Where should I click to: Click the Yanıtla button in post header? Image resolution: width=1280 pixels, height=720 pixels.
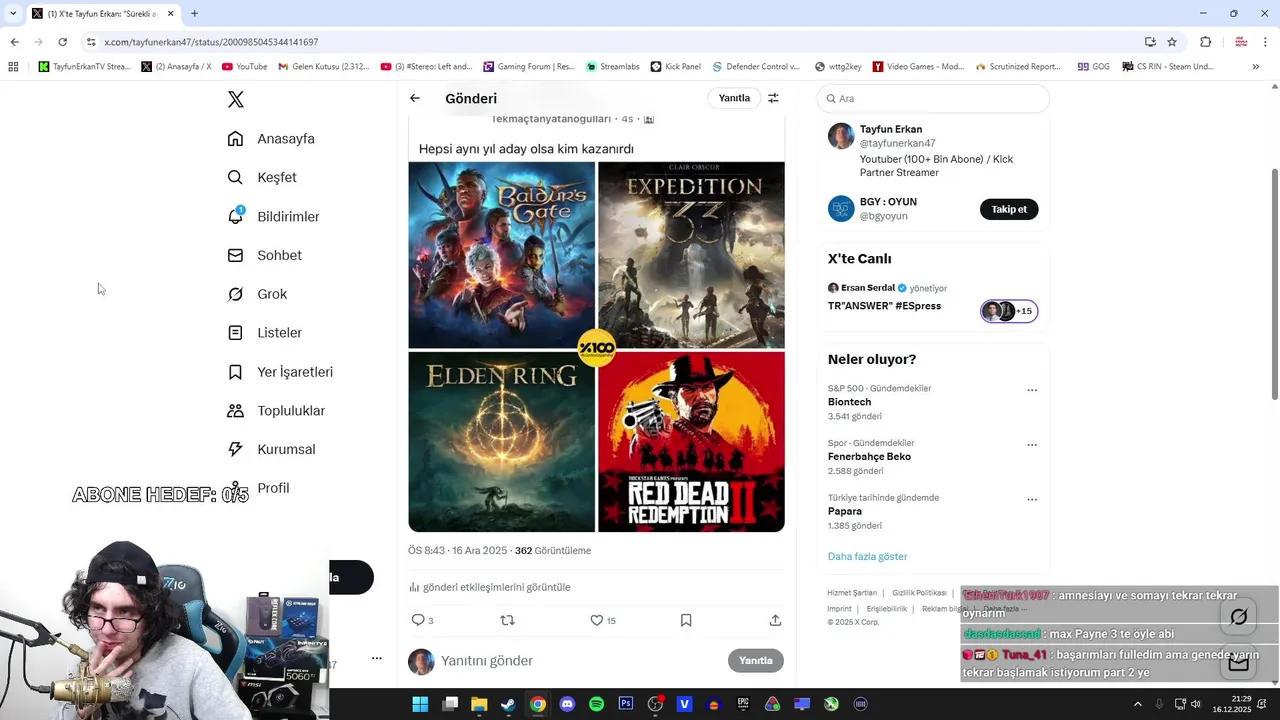click(734, 98)
